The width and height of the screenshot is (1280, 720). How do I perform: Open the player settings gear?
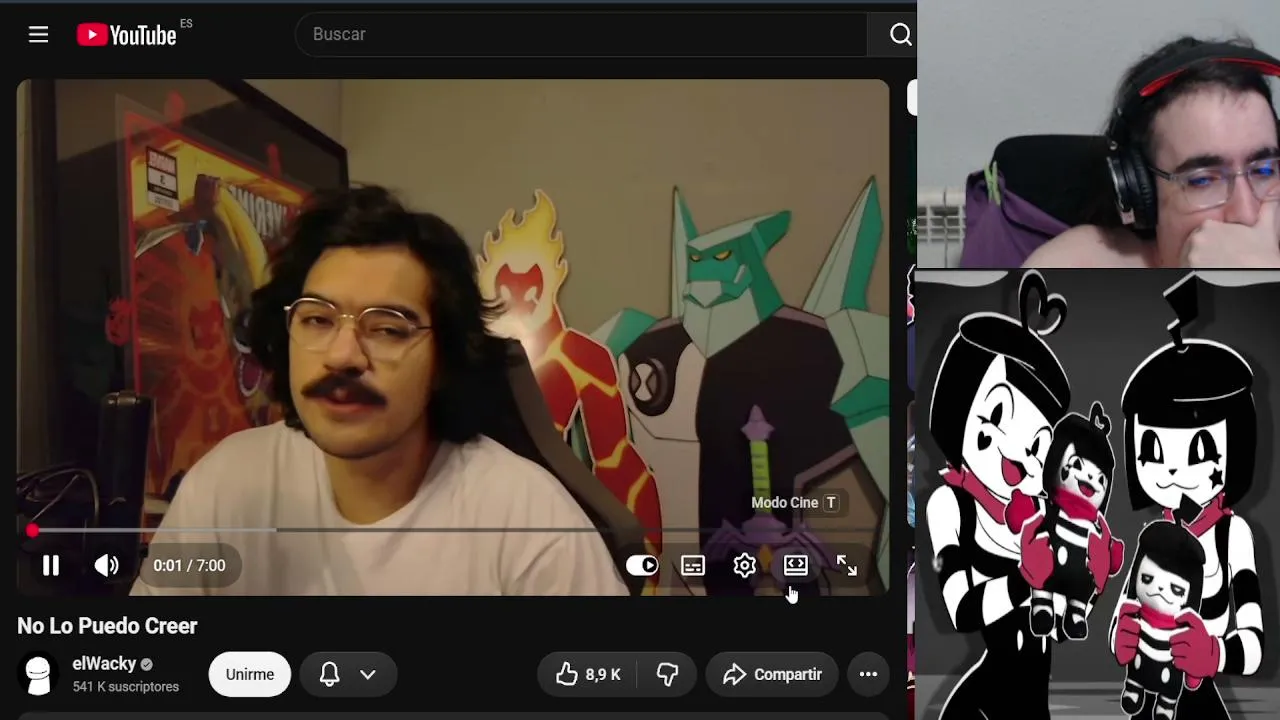click(x=744, y=566)
